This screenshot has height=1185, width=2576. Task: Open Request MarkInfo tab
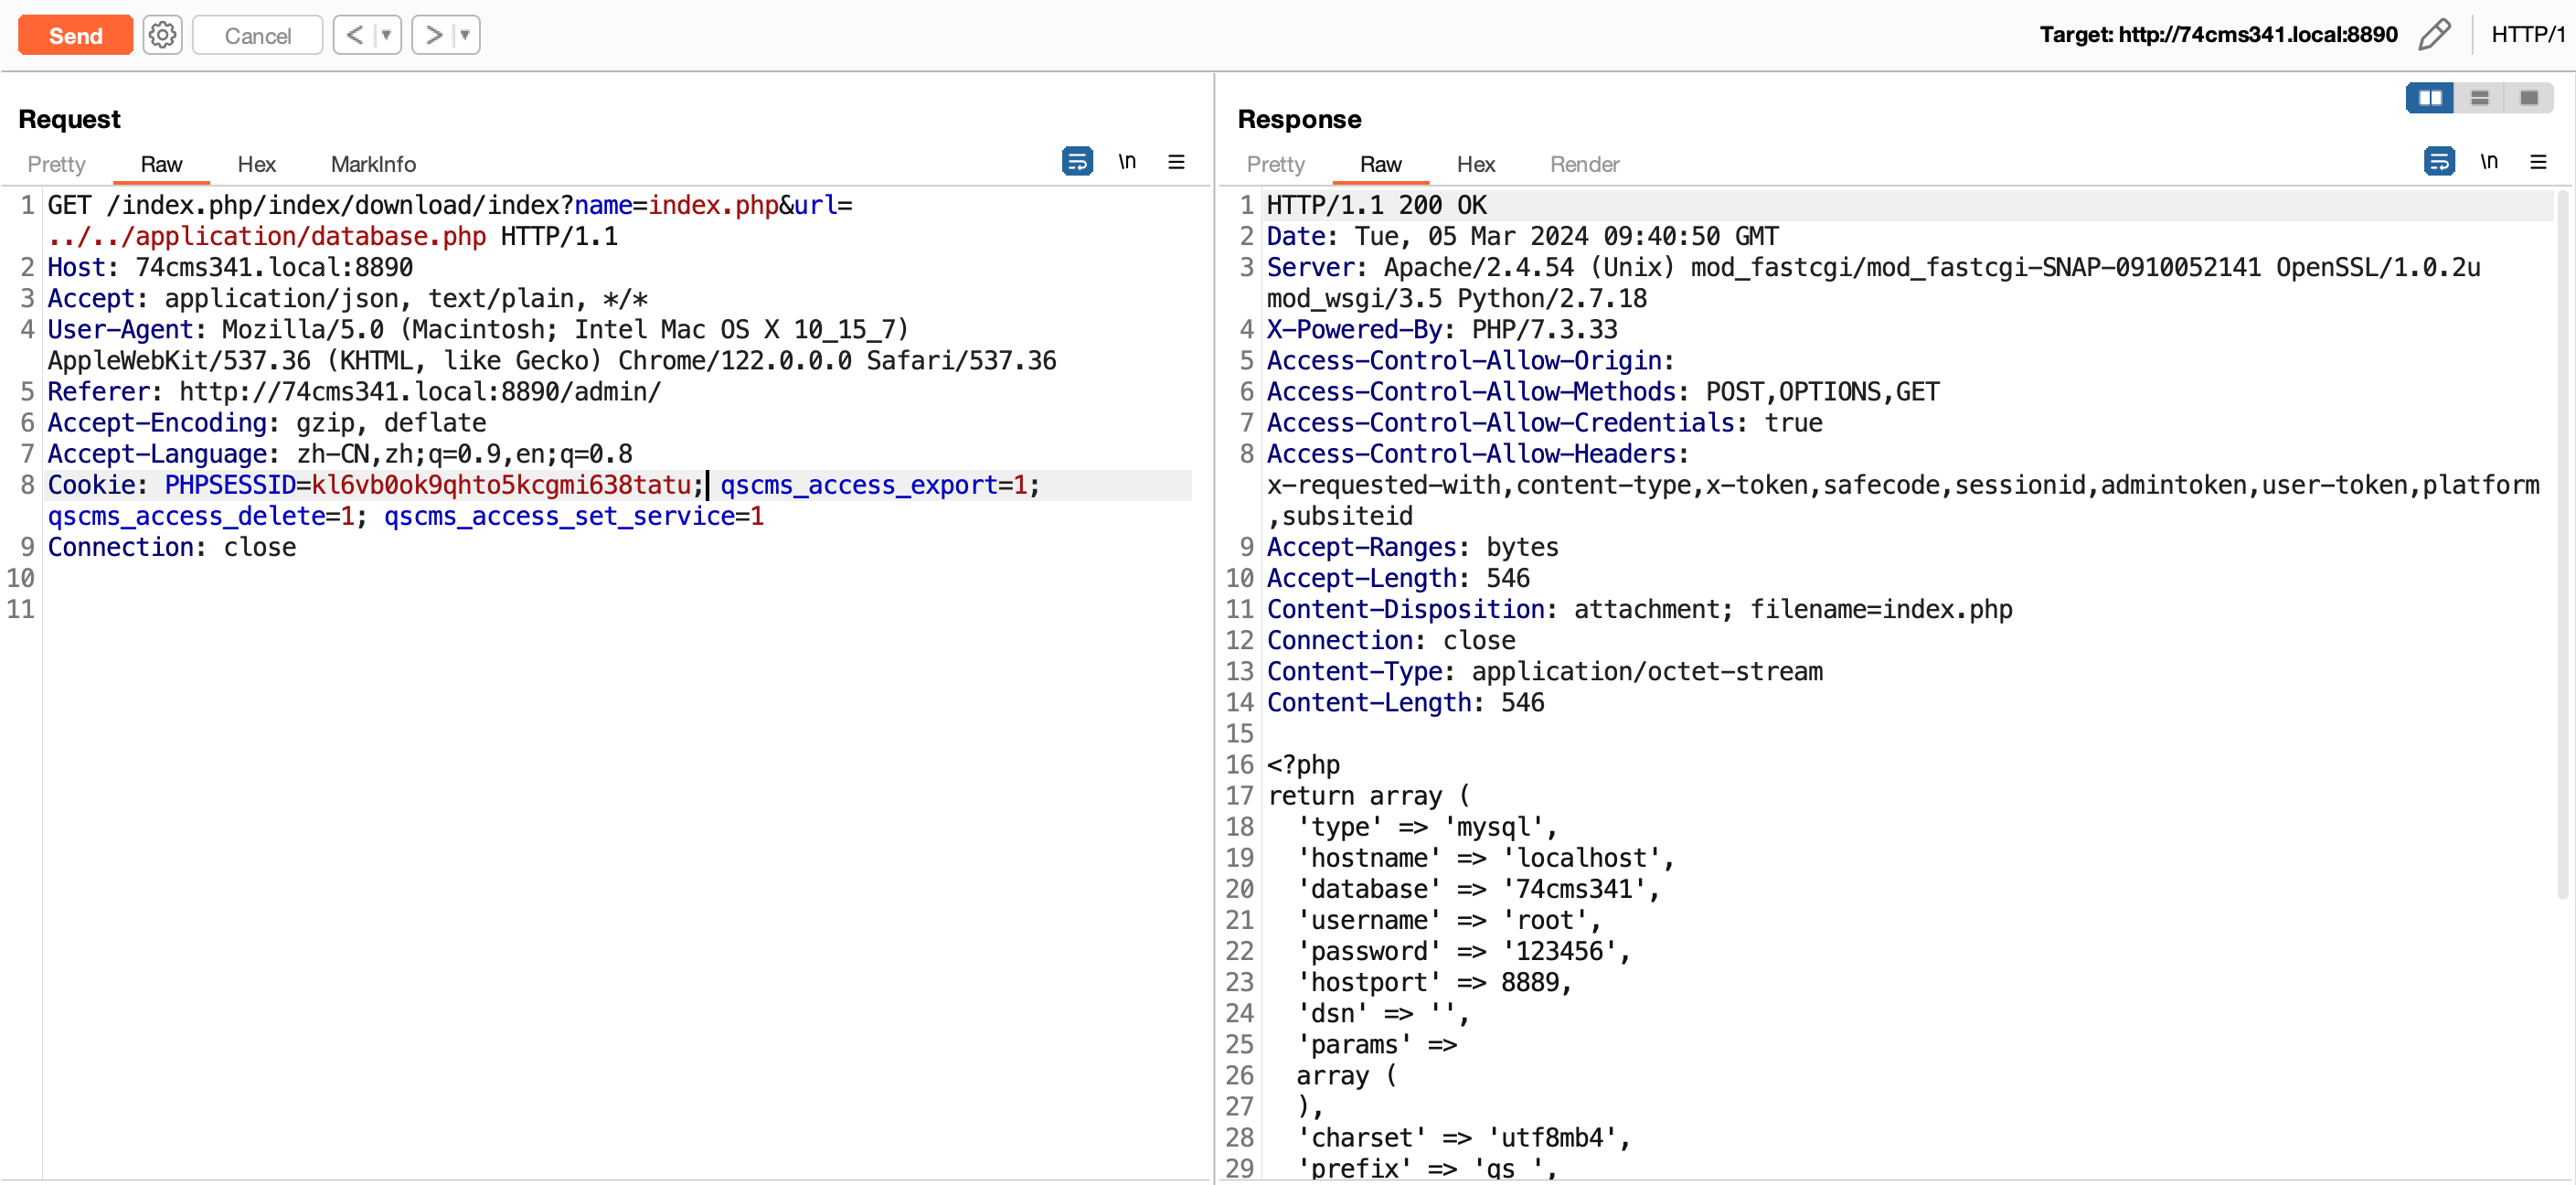pos(373,164)
